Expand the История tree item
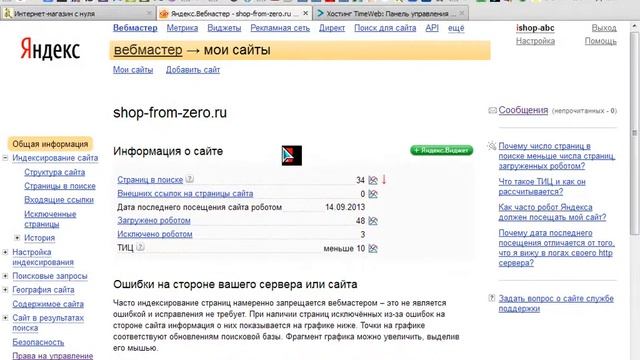Screen dimensions: 640x360 point(17,237)
